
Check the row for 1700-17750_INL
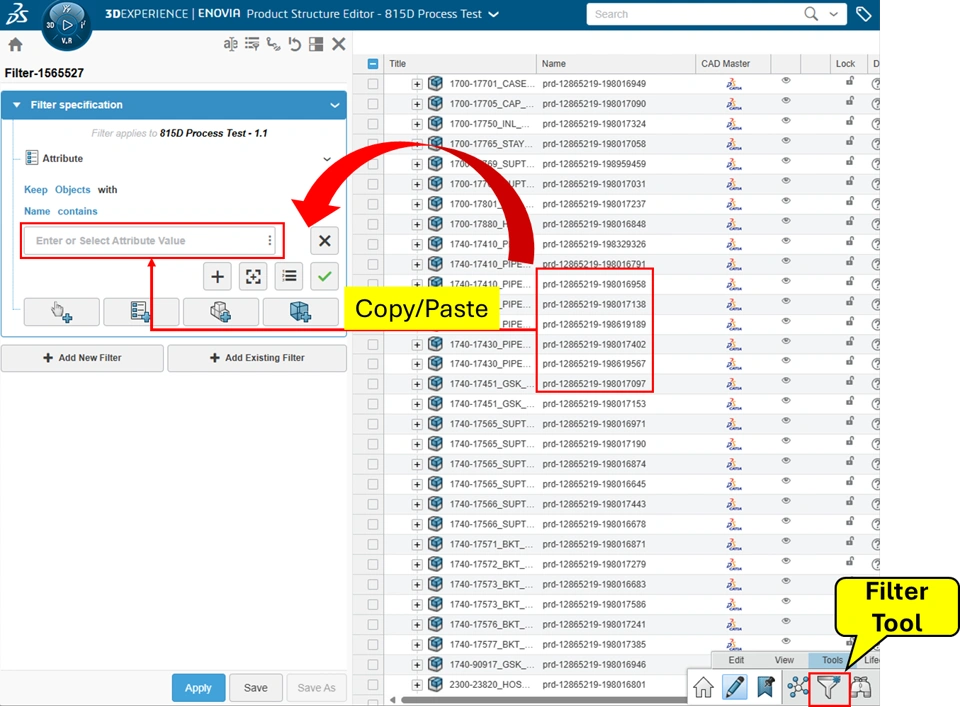[x=373, y=124]
